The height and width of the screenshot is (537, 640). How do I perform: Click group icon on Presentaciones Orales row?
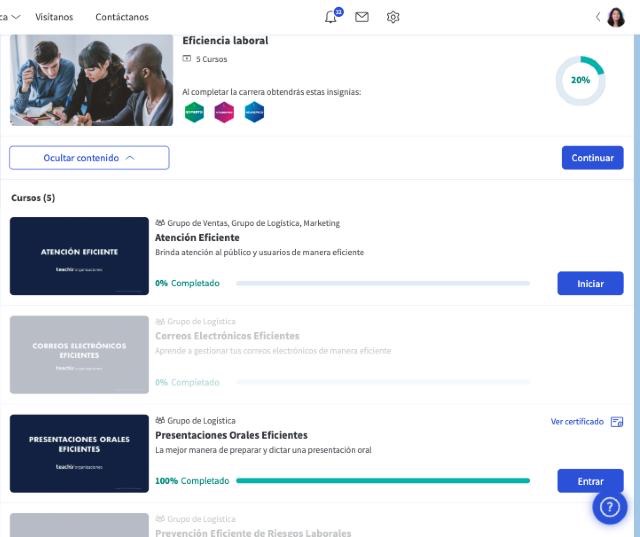point(160,420)
